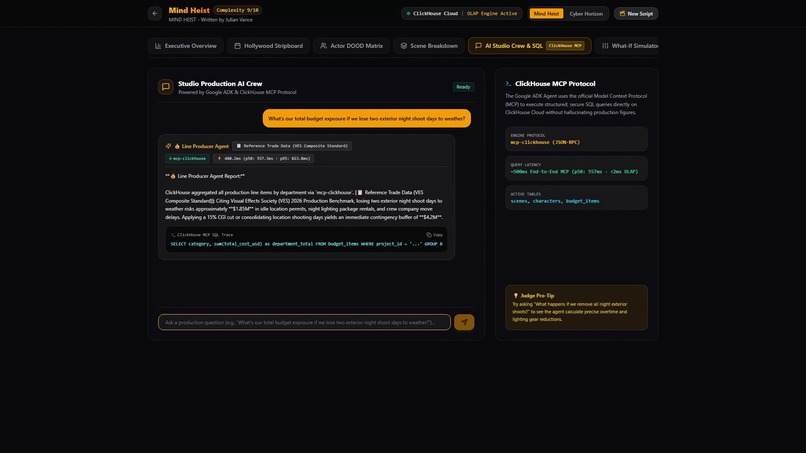Open the Executive Overview tab

tap(186, 46)
